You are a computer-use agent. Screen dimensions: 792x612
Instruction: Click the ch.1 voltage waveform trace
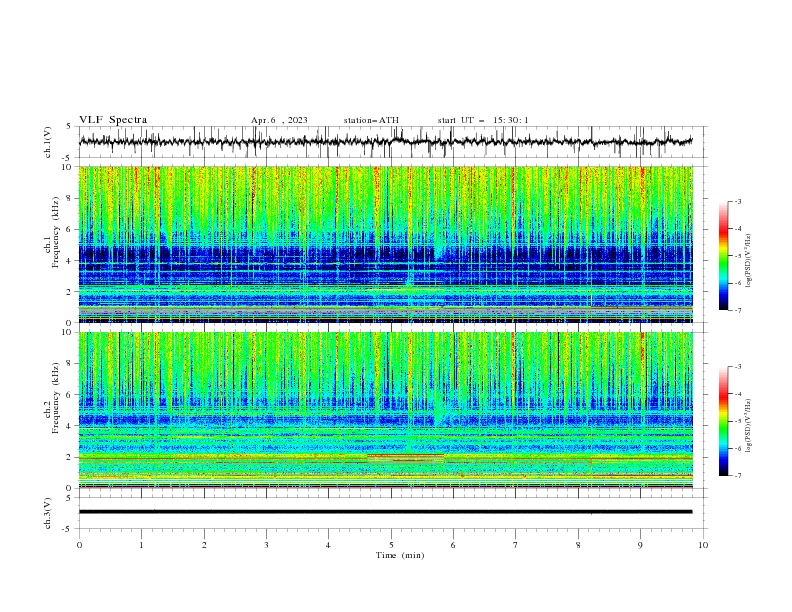385,141
